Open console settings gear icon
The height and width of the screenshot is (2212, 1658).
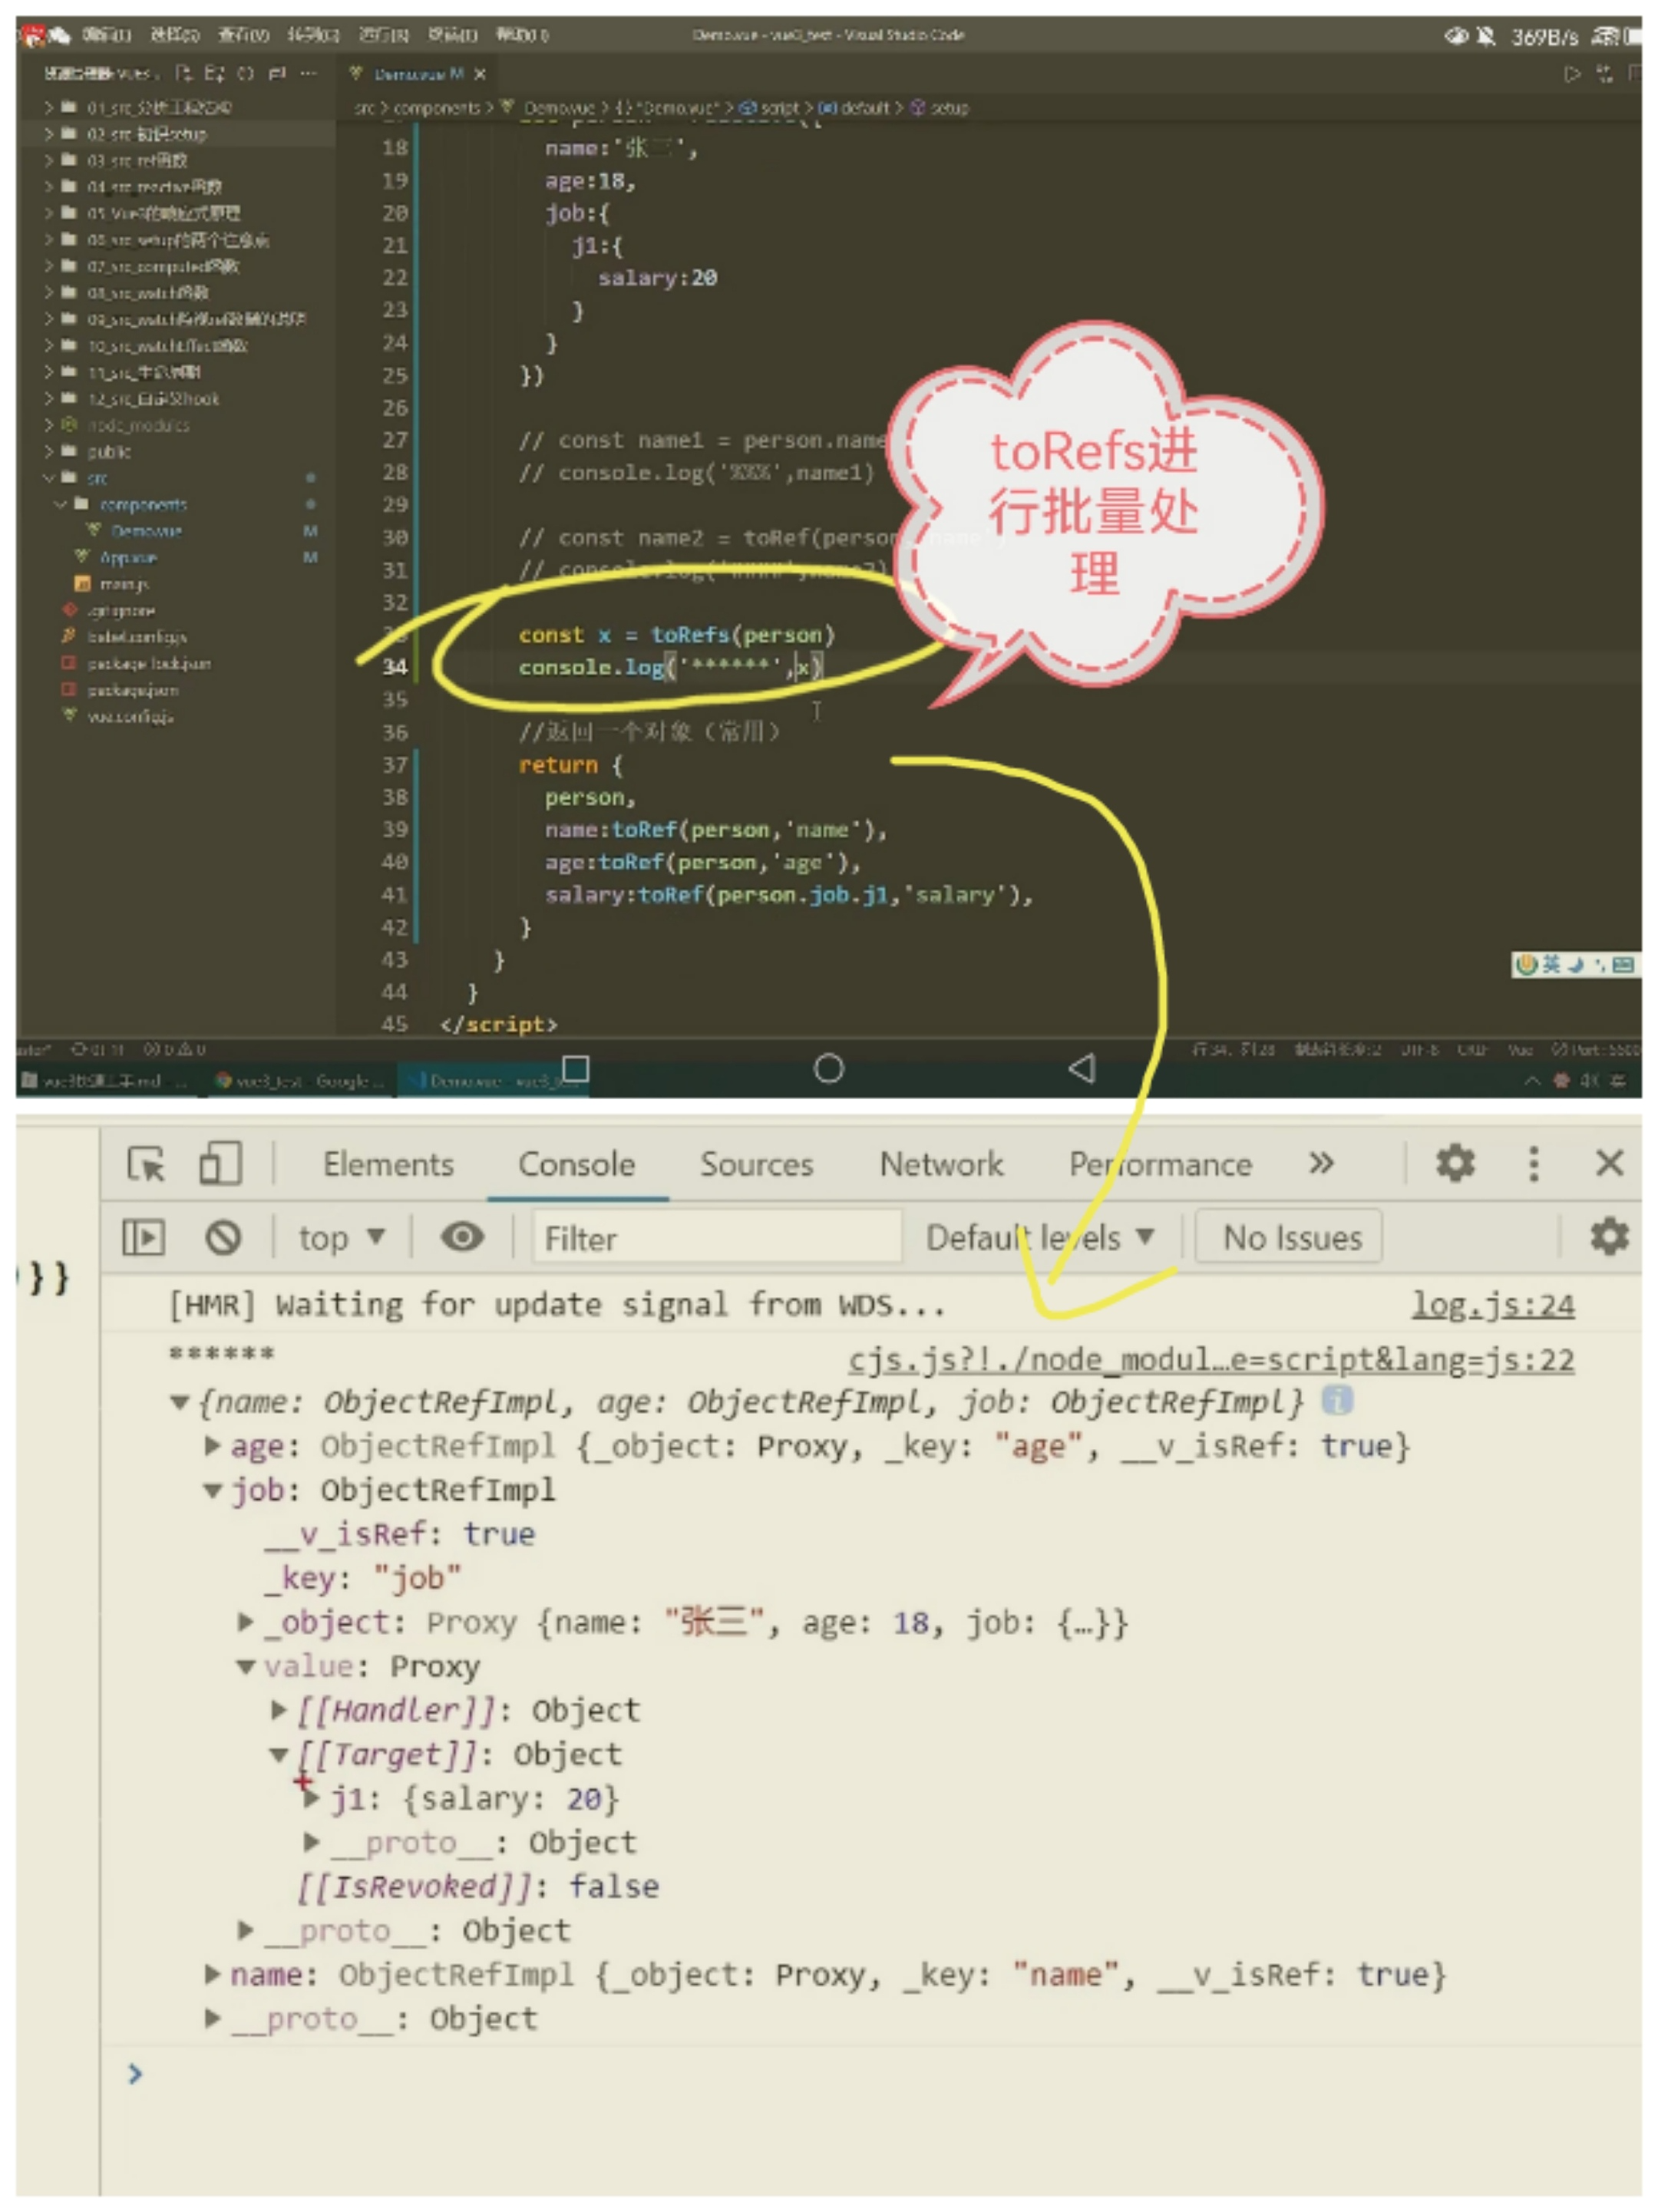click(x=1607, y=1237)
